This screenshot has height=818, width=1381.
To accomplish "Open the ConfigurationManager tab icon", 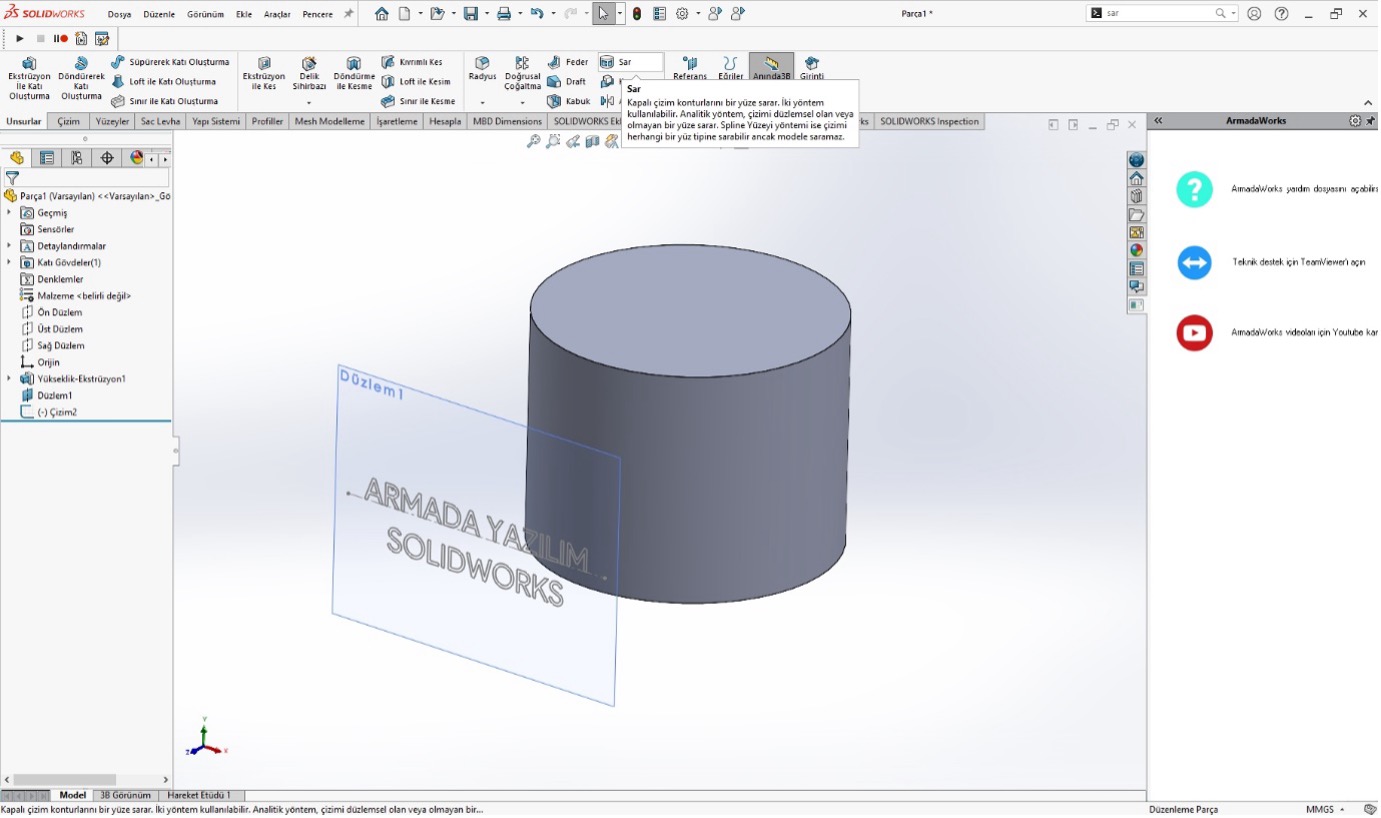I will click(76, 158).
